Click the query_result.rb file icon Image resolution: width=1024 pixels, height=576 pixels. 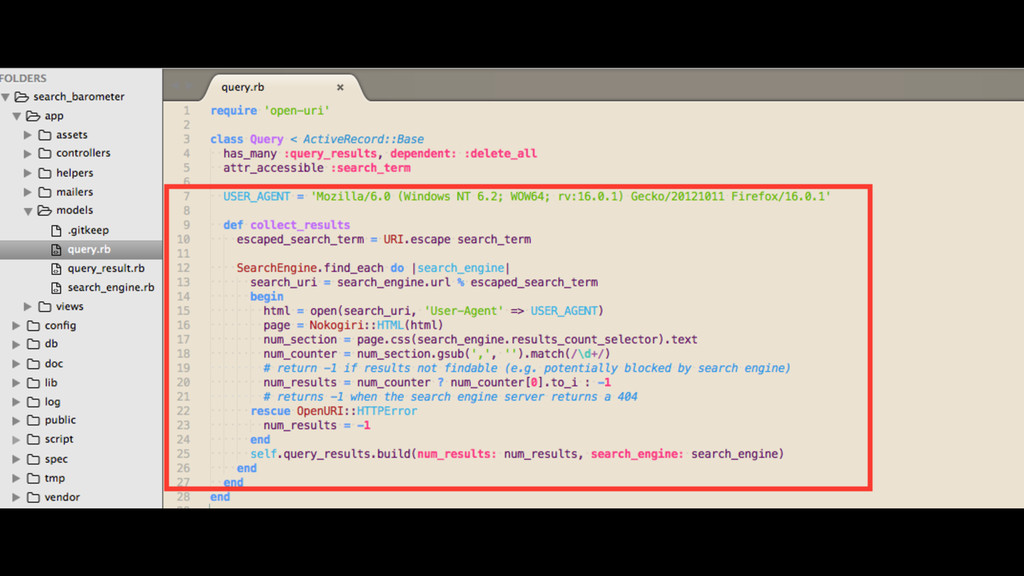(x=56, y=268)
